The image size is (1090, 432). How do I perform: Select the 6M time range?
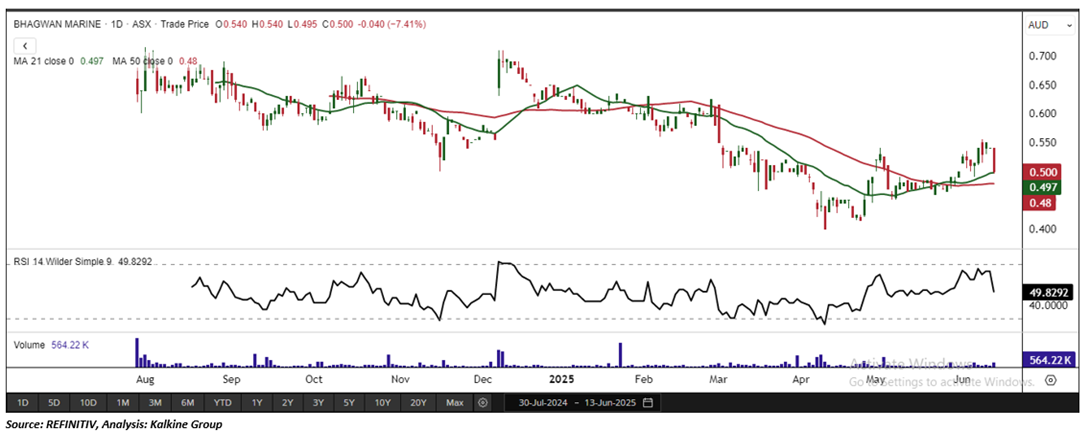tap(187, 403)
